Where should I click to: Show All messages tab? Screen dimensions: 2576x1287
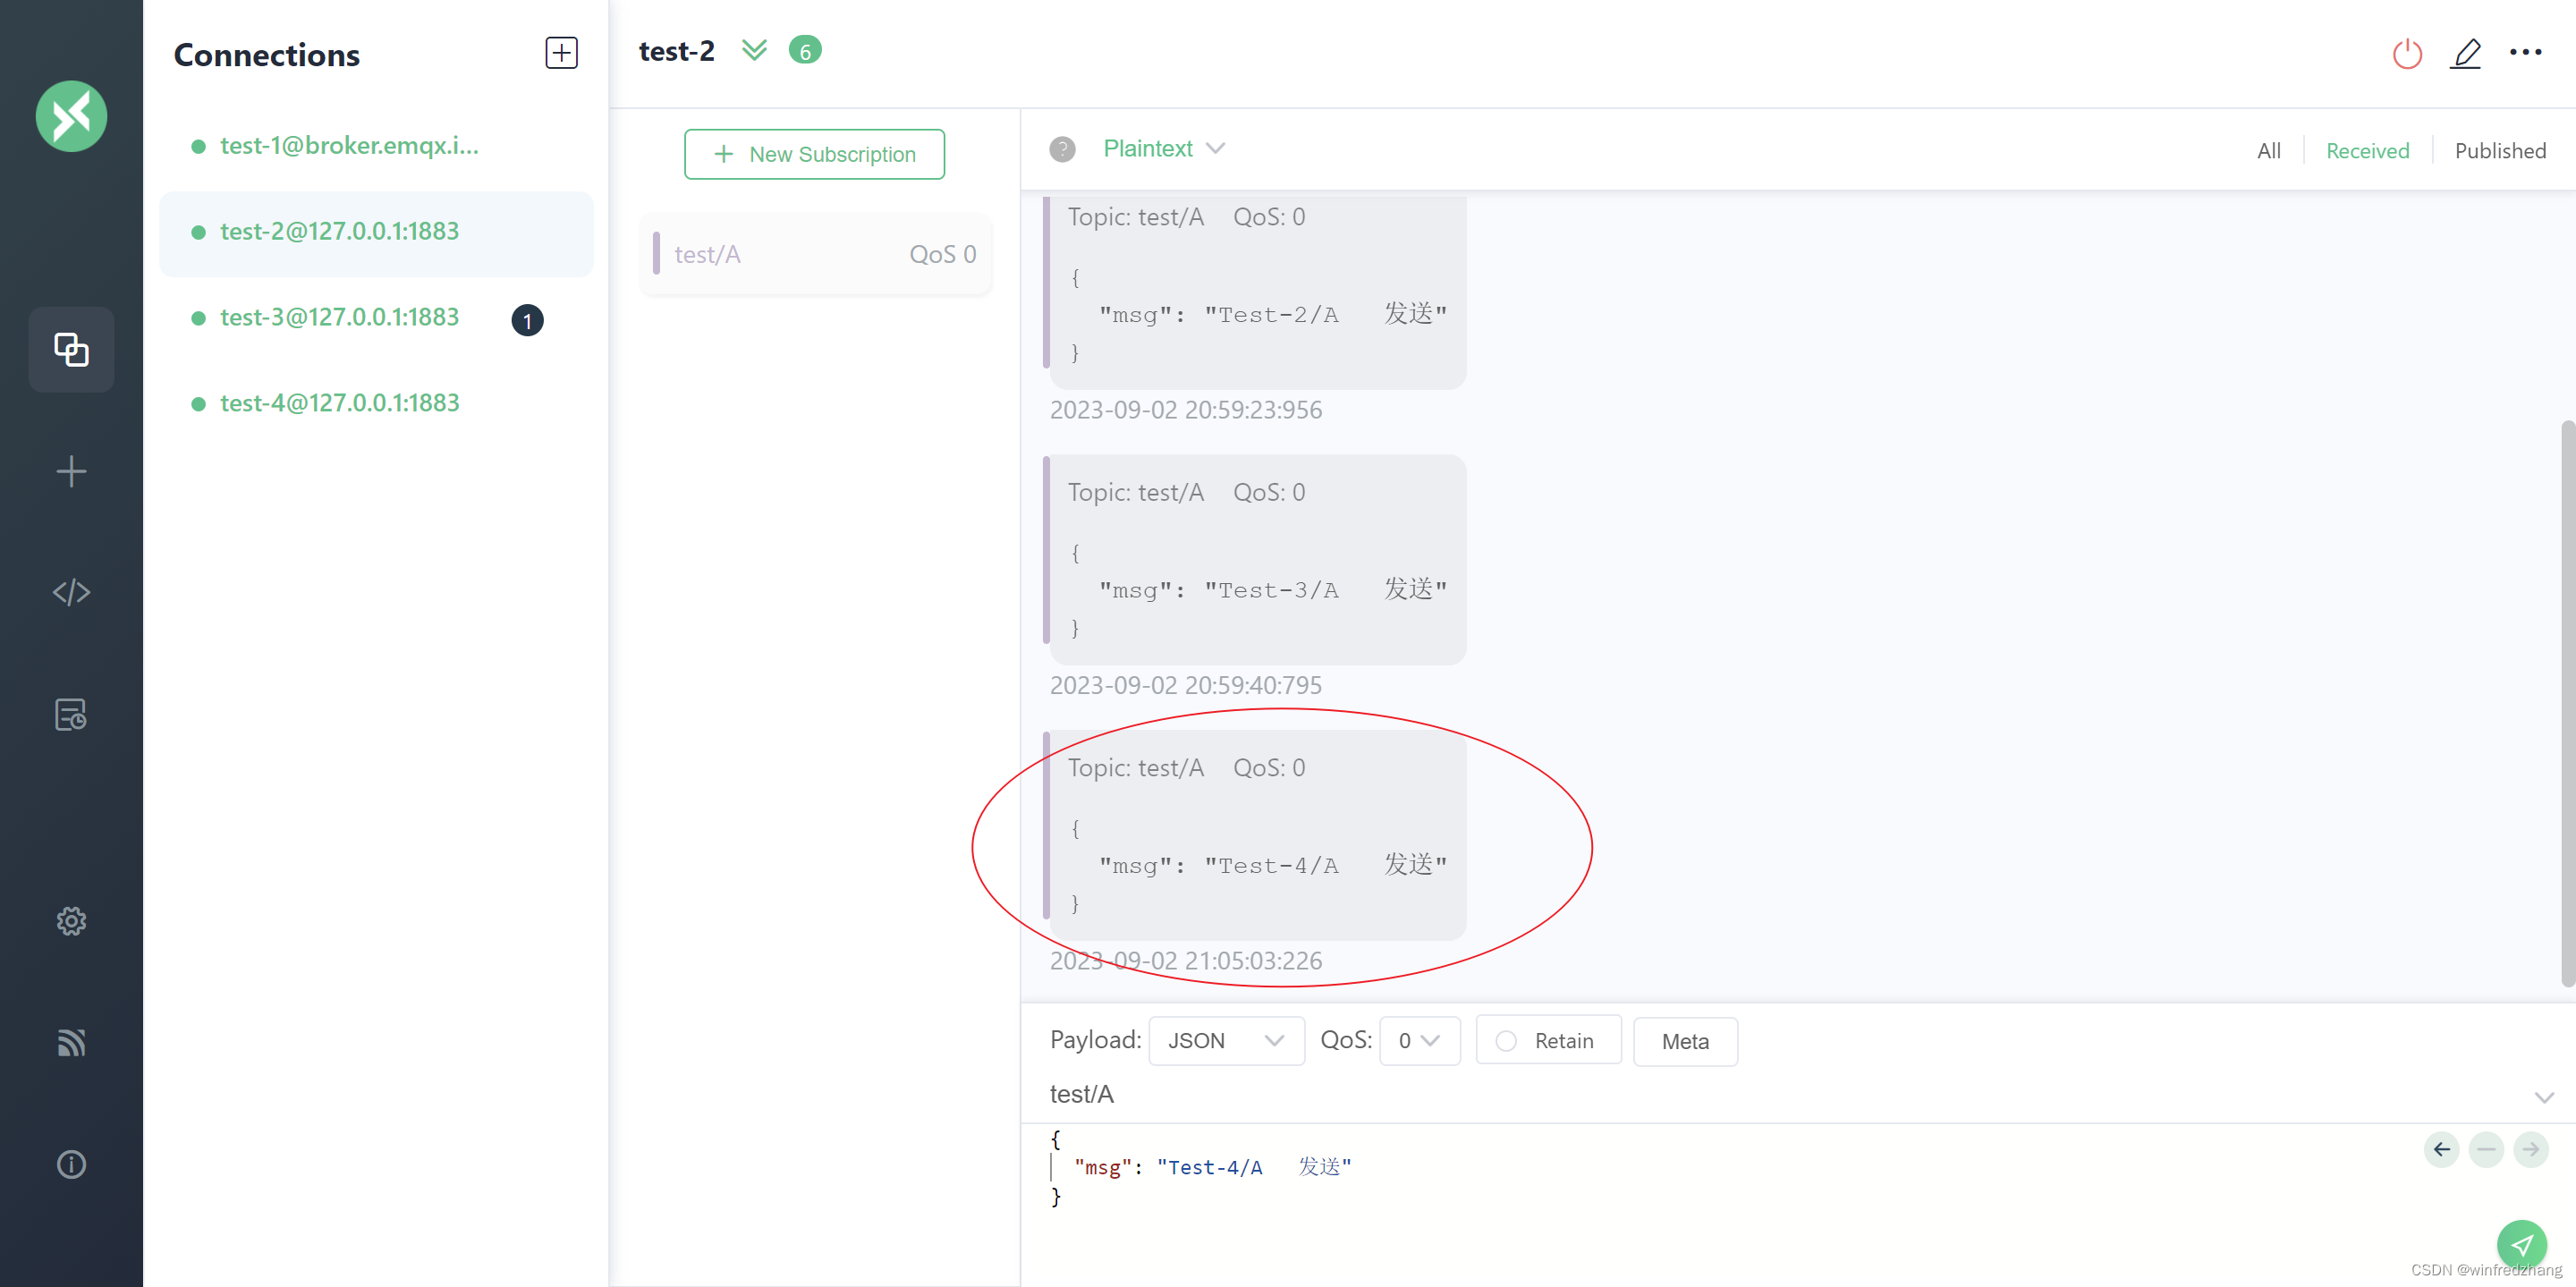(x=2268, y=150)
